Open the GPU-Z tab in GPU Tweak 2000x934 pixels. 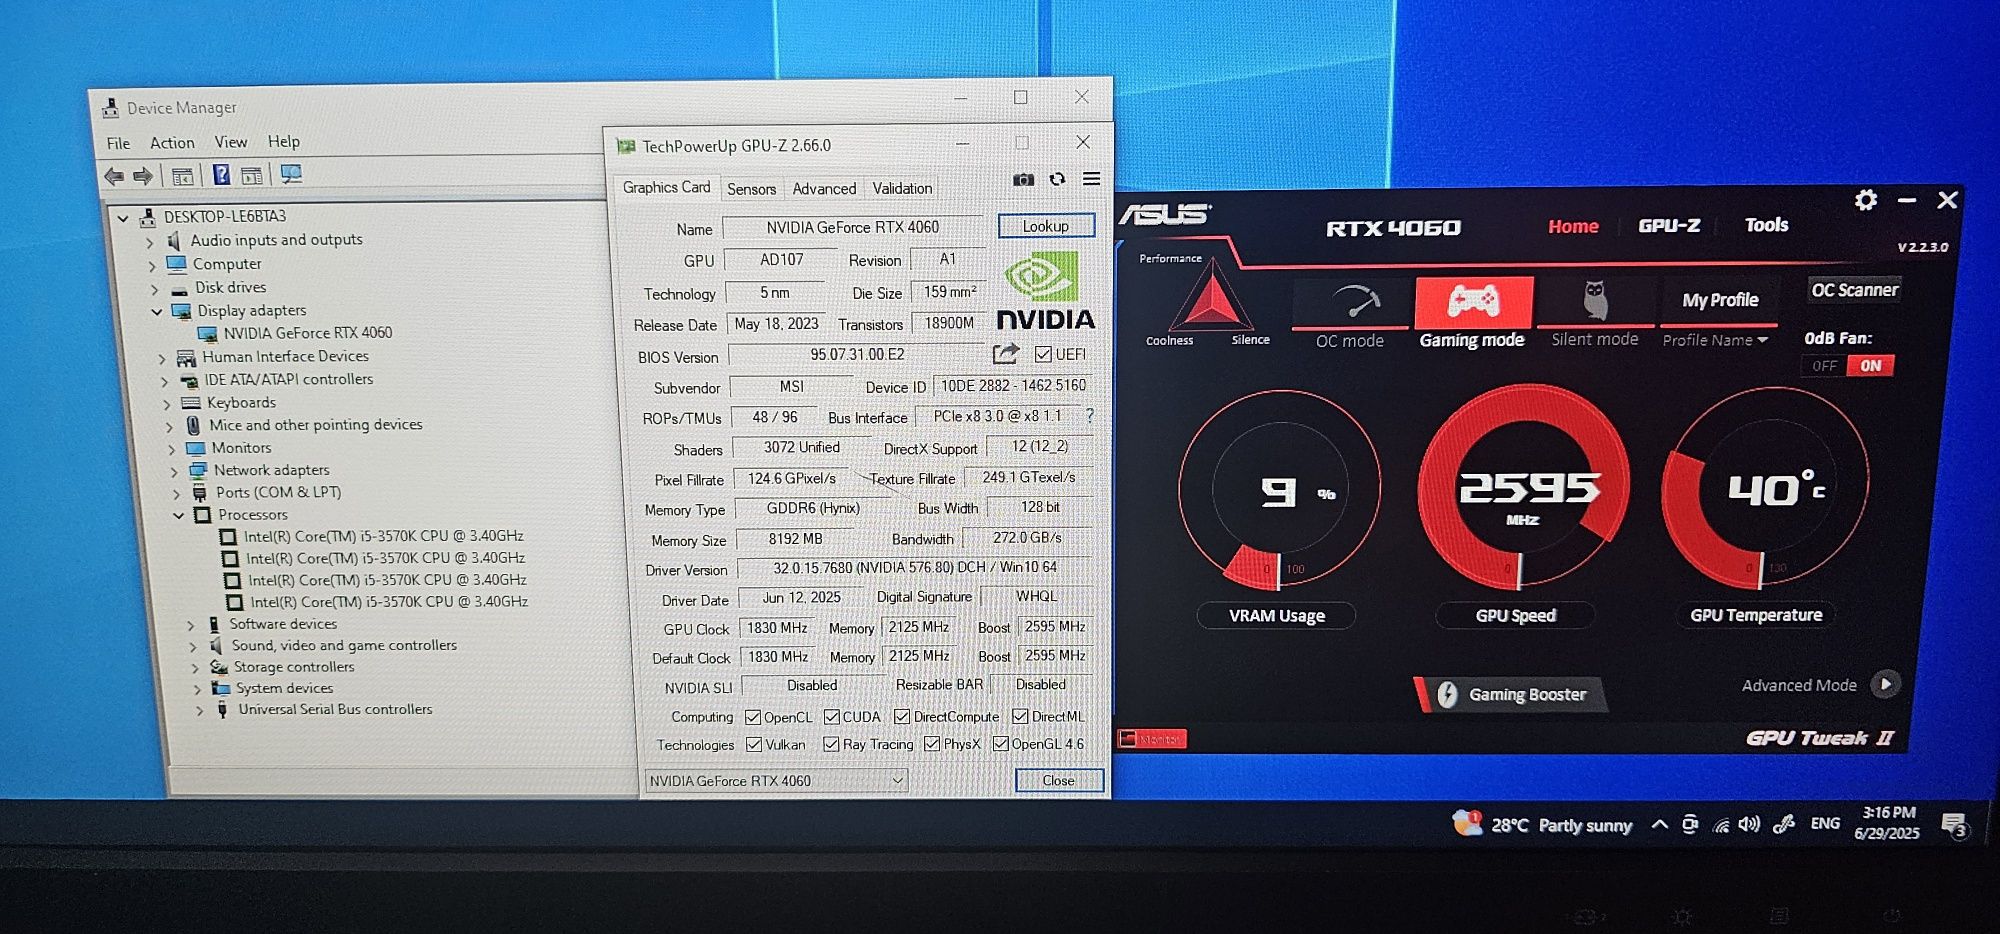pyautogui.click(x=1669, y=226)
